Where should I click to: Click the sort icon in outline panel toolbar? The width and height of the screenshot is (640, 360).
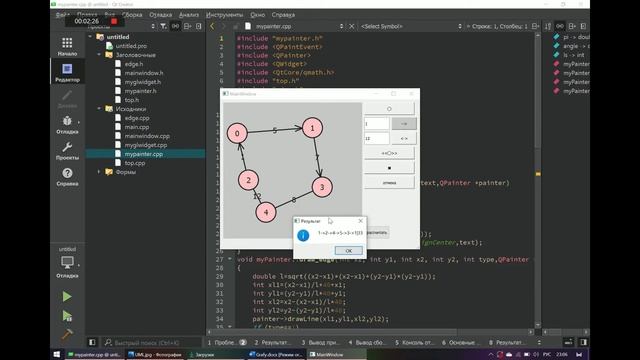(x=548, y=26)
